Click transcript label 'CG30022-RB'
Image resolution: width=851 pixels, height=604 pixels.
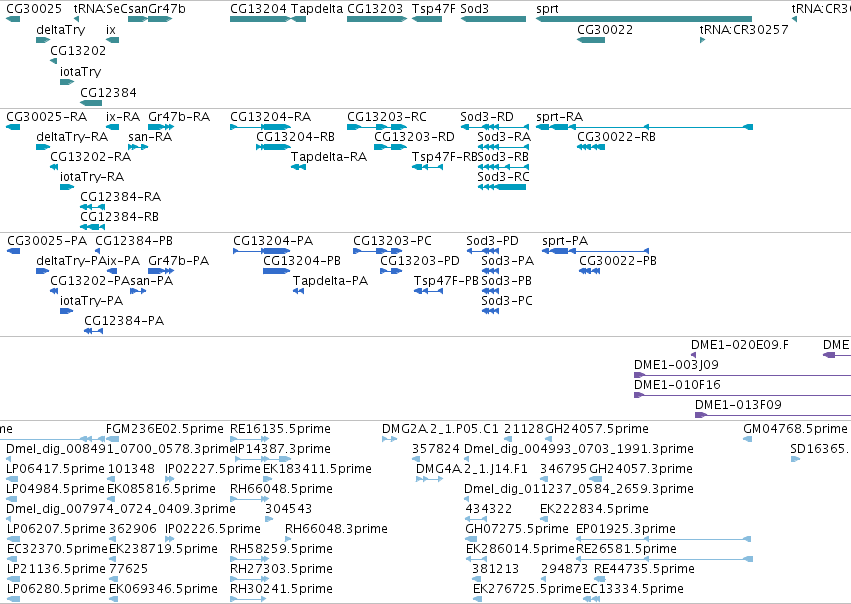point(617,137)
